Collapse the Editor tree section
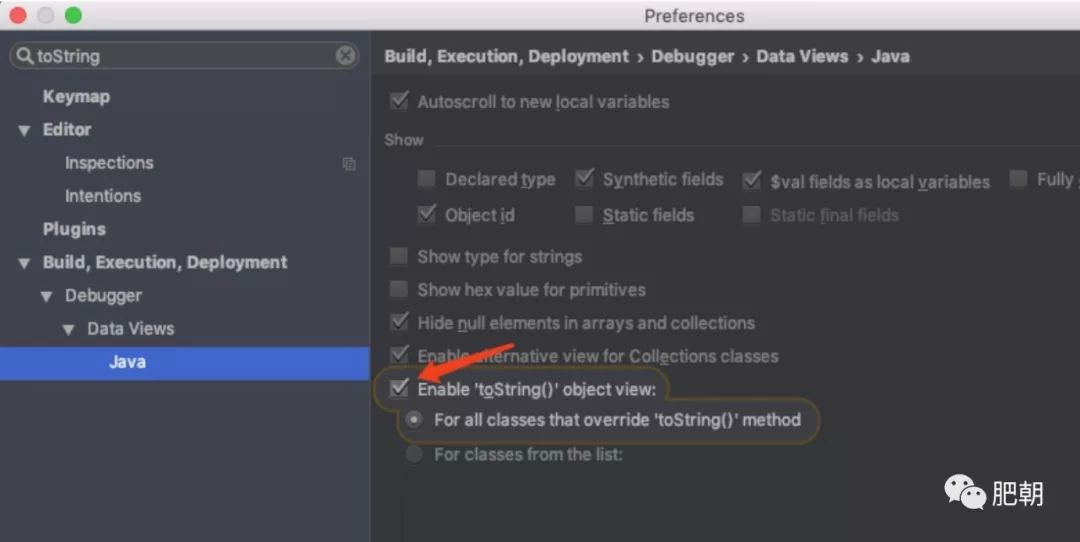 pyautogui.click(x=24, y=131)
